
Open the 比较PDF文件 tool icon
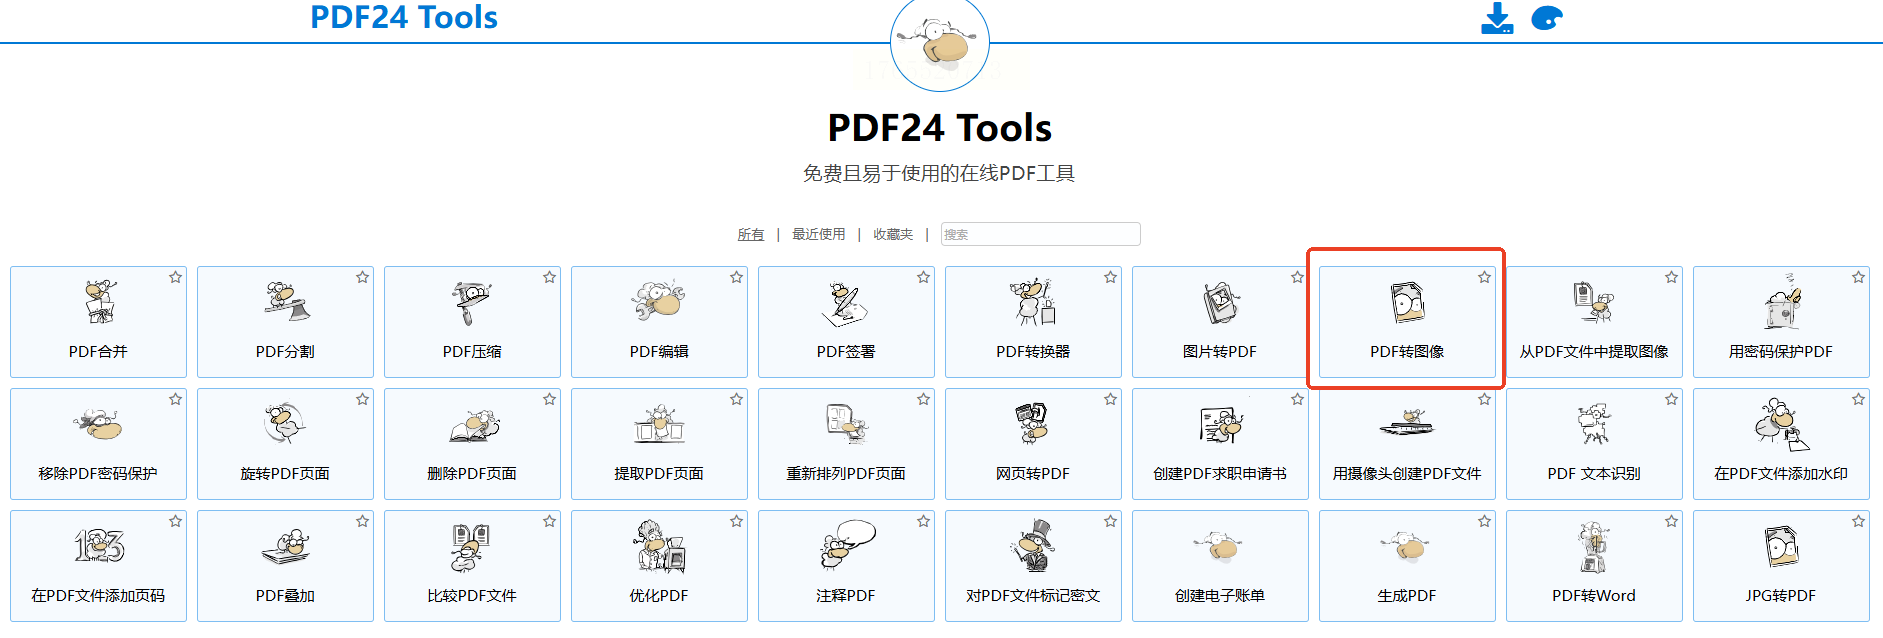click(x=470, y=547)
